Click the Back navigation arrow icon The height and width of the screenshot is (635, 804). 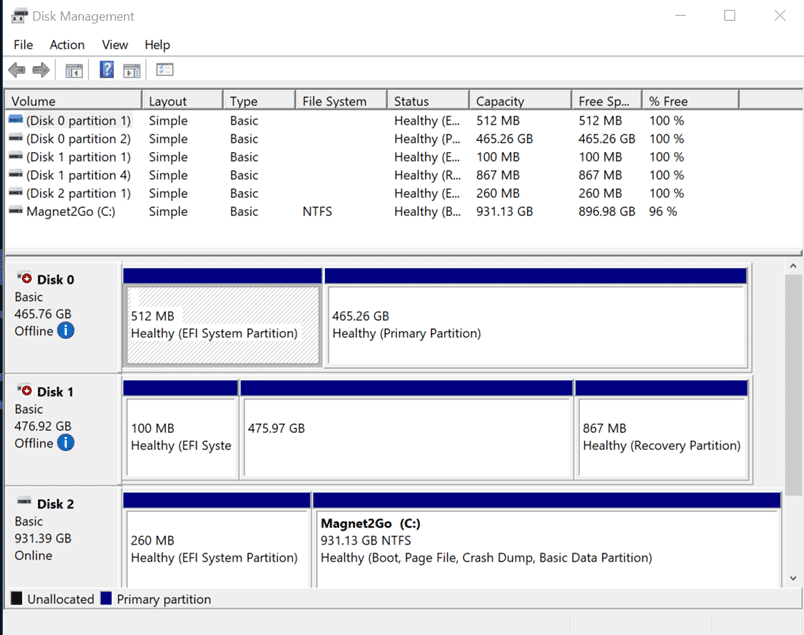click(x=15, y=69)
